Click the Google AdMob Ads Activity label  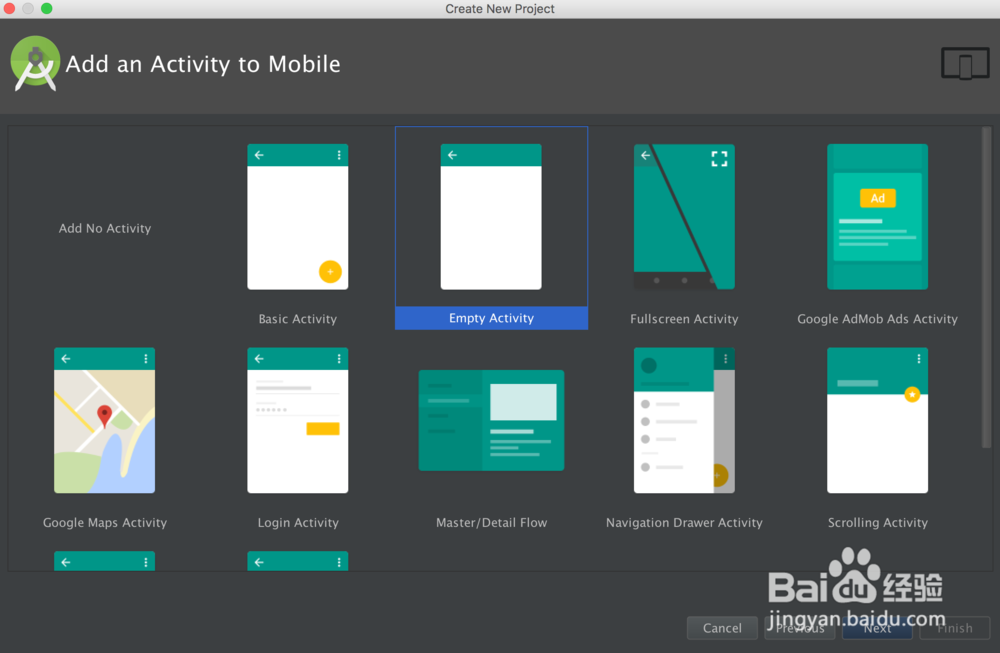pyautogui.click(x=878, y=319)
